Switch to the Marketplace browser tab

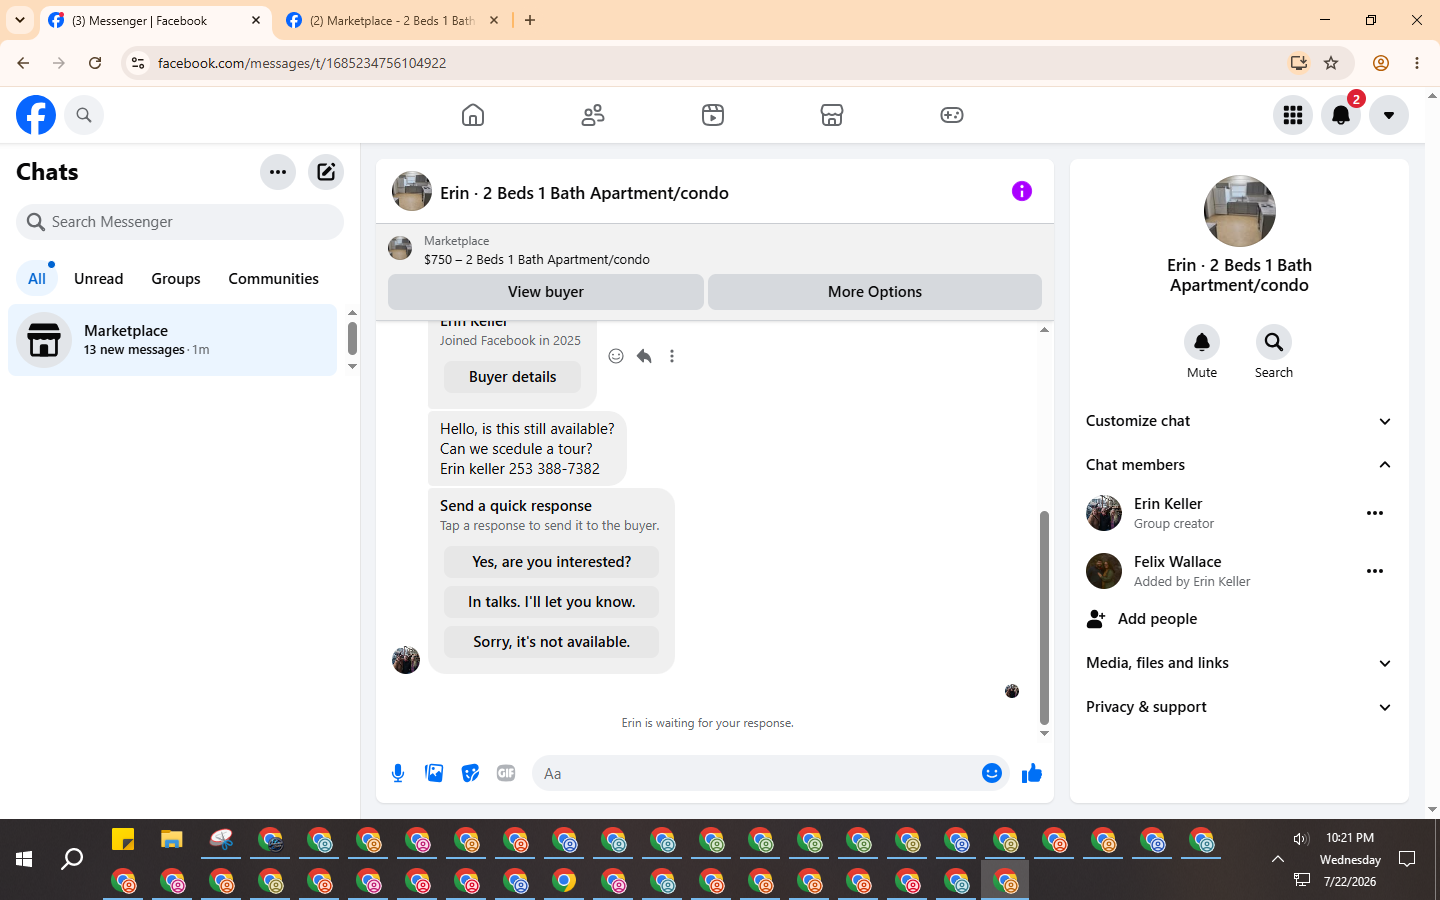(391, 20)
